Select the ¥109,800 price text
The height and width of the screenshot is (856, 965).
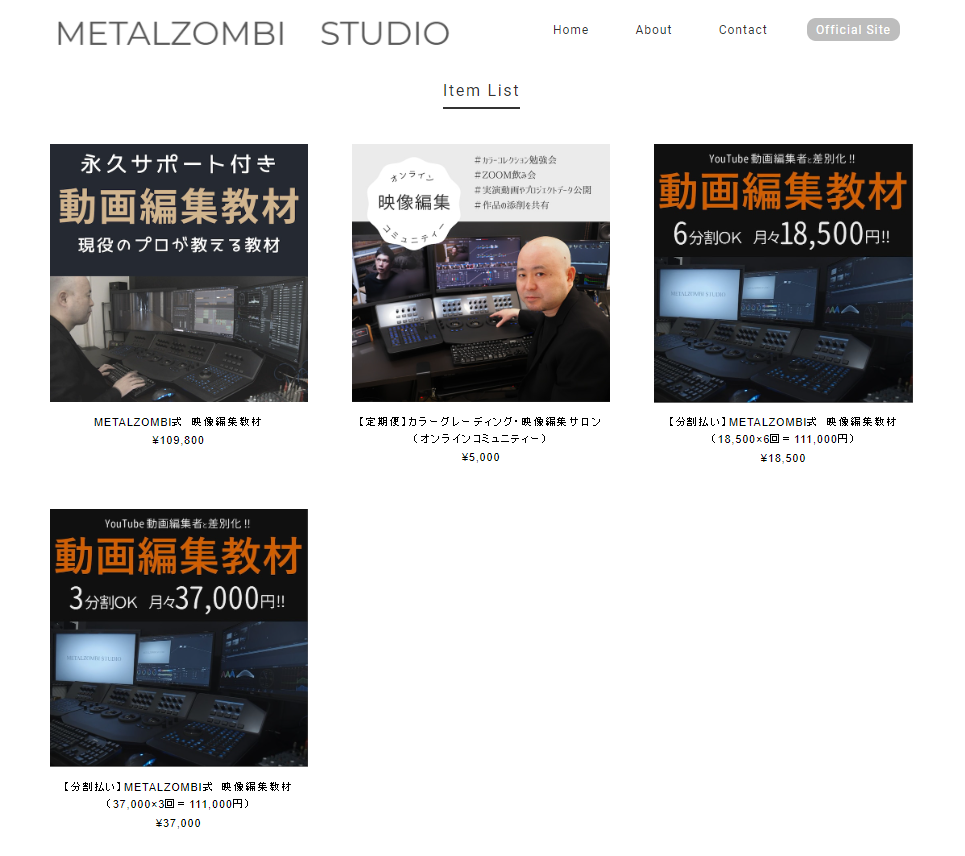(178, 440)
